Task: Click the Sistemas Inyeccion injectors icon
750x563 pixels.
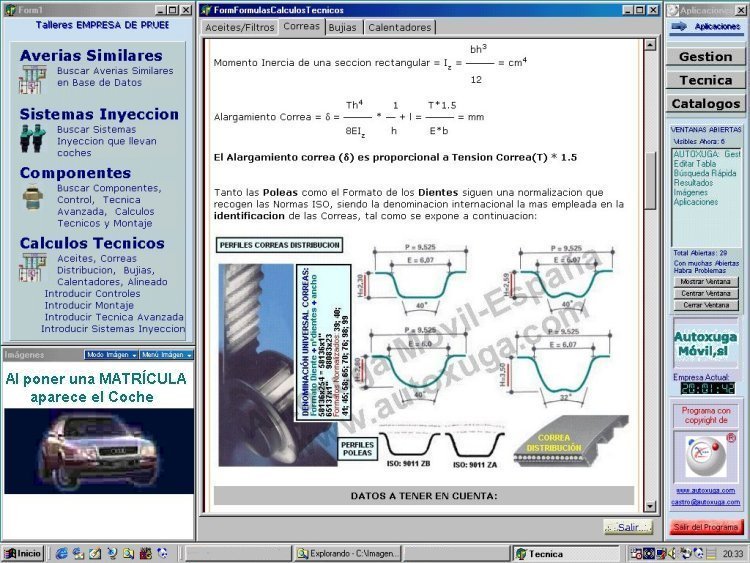Action: [x=33, y=139]
